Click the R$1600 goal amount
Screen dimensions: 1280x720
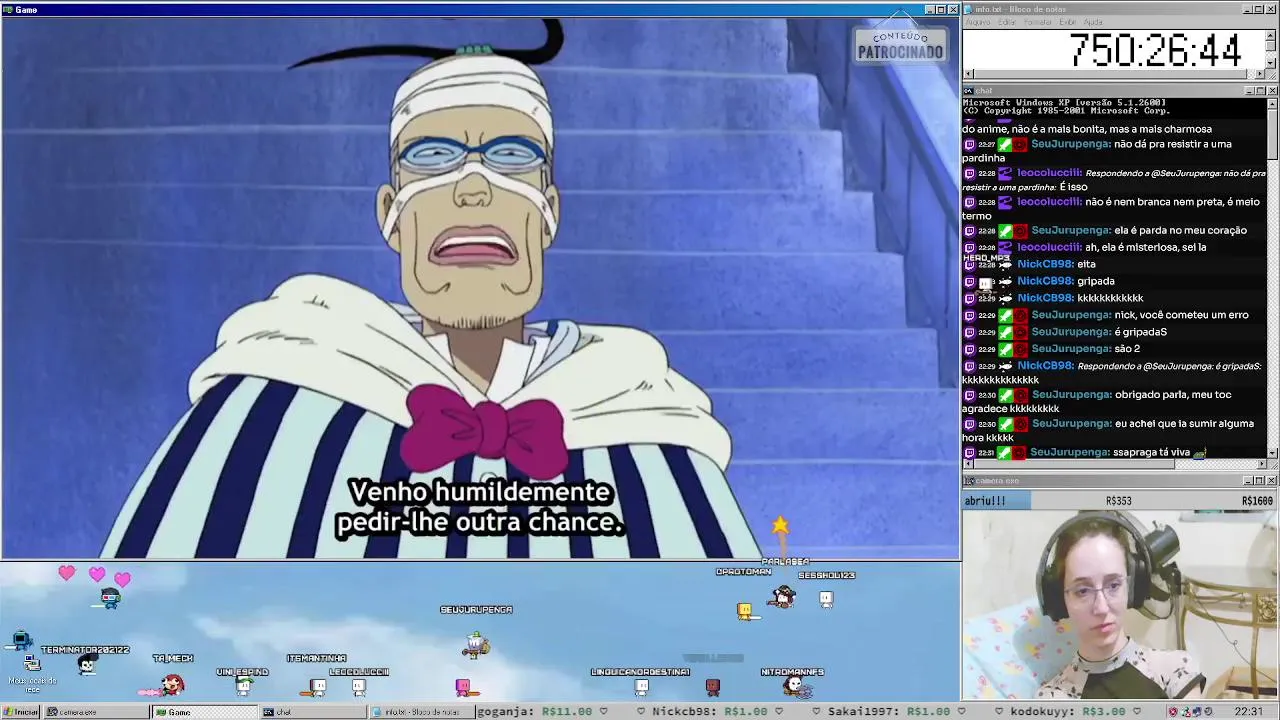pos(1257,501)
